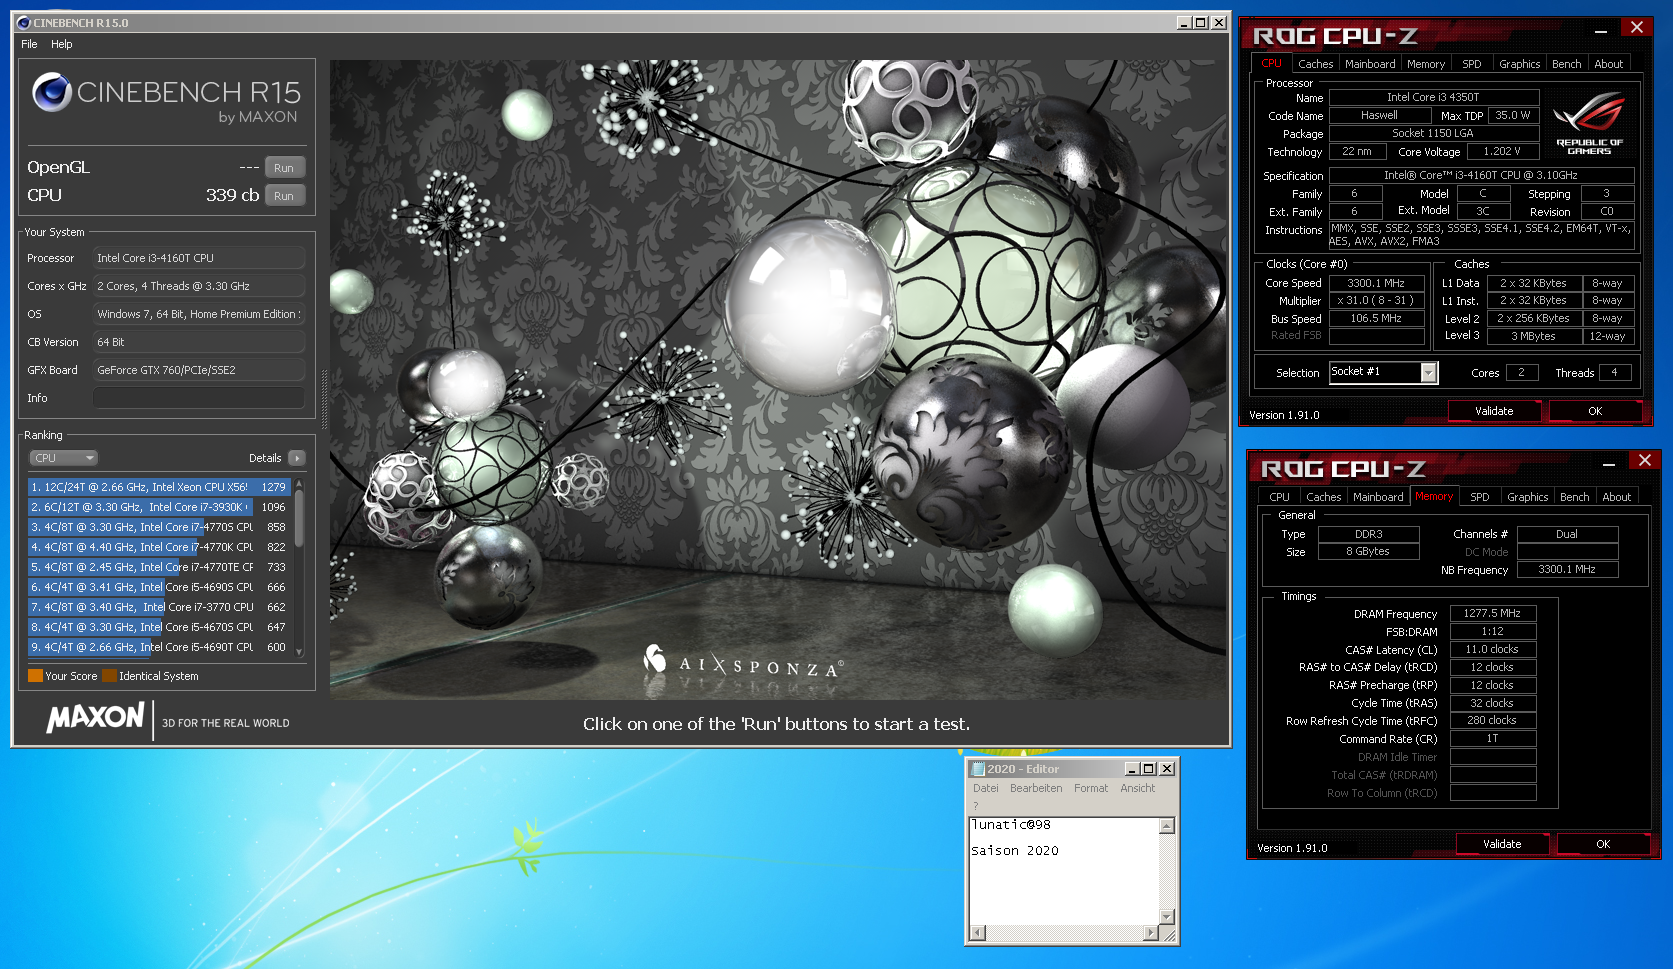This screenshot has height=969, width=1673.
Task: Switch to Graphics tab in lower CPU-Z
Action: pos(1527,497)
